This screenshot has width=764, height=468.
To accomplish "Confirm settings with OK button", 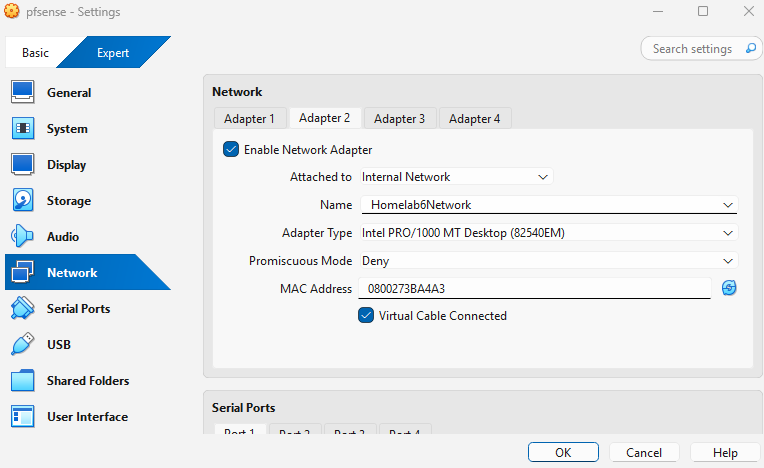I will point(563,452).
